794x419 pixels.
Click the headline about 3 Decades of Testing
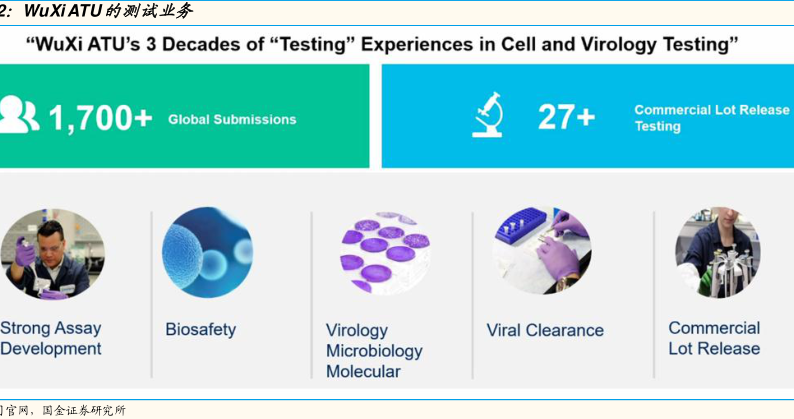(x=382, y=45)
